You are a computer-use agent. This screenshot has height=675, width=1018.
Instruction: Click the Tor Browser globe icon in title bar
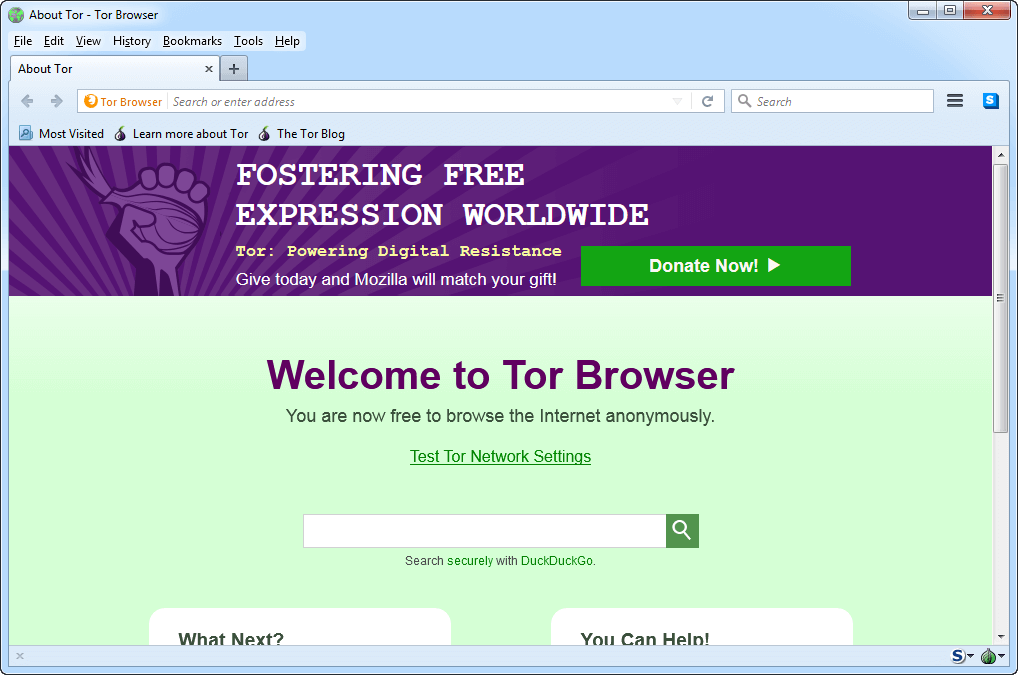click(16, 14)
